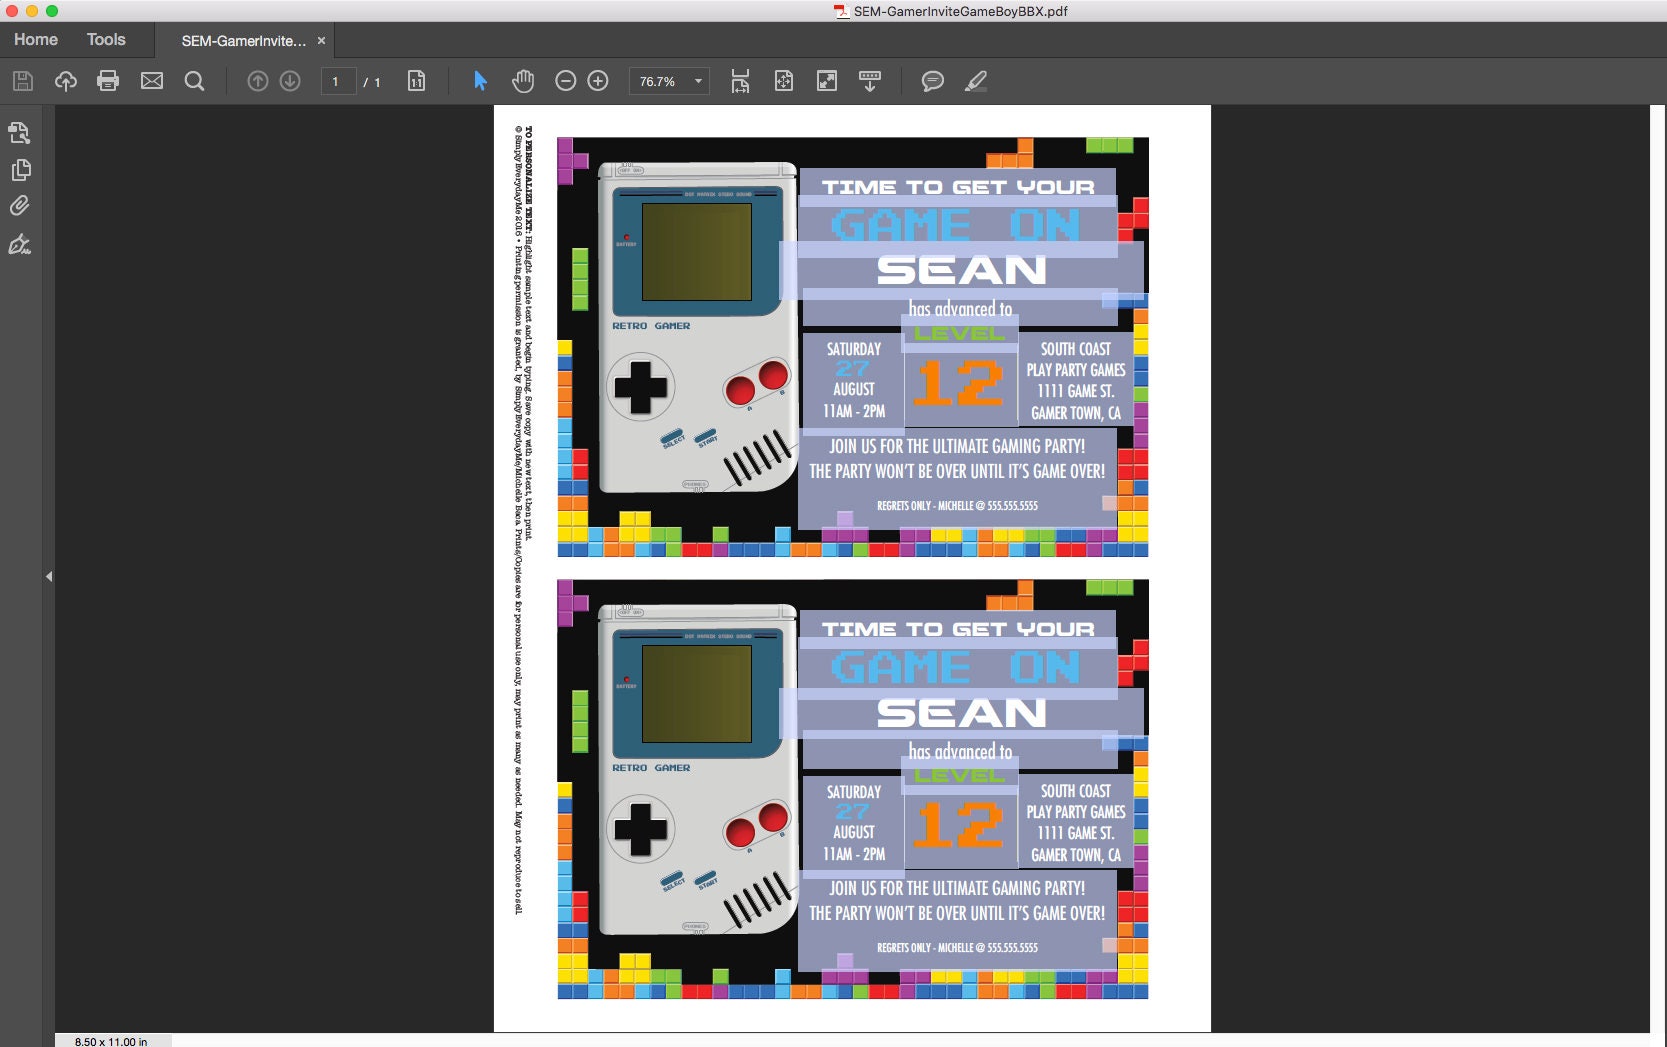Add a comment with speech bubble icon
The height and width of the screenshot is (1047, 1667).
click(933, 81)
